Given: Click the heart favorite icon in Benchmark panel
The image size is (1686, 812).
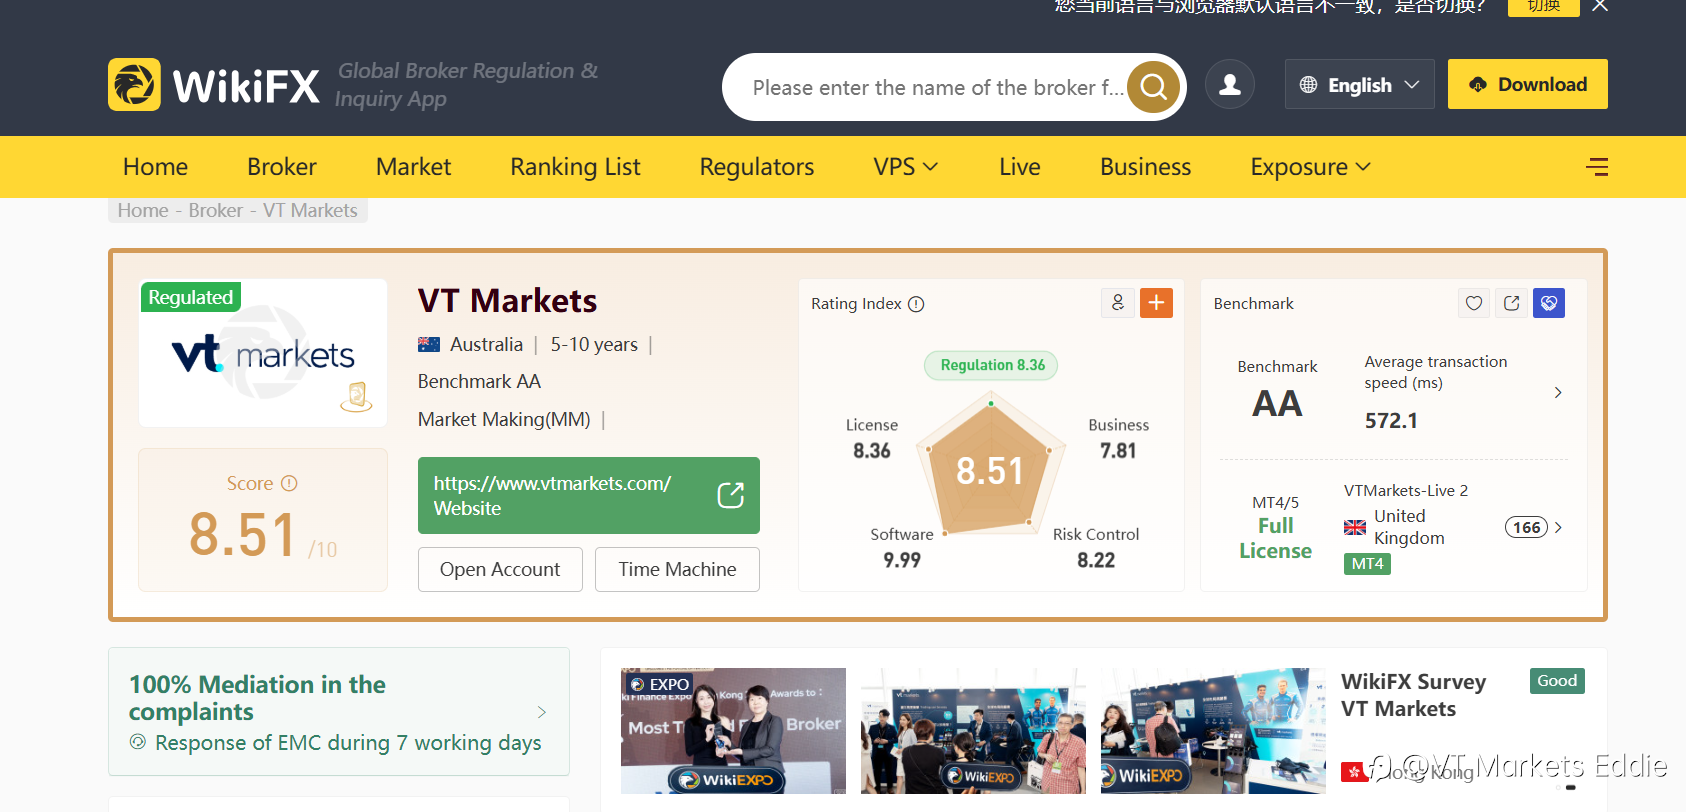Looking at the screenshot, I should coord(1474,303).
